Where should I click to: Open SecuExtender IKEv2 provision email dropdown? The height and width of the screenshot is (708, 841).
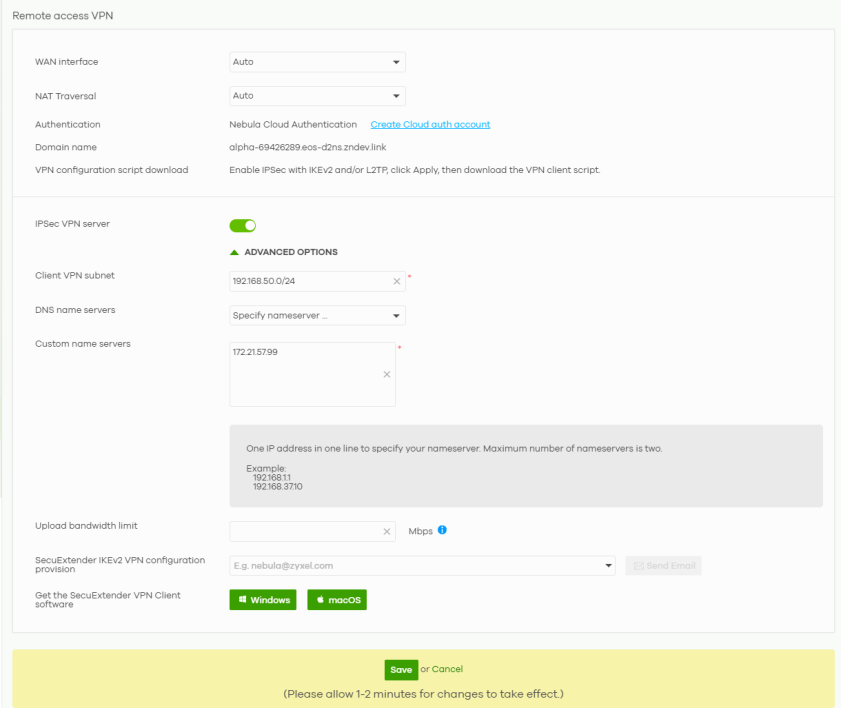(x=609, y=566)
